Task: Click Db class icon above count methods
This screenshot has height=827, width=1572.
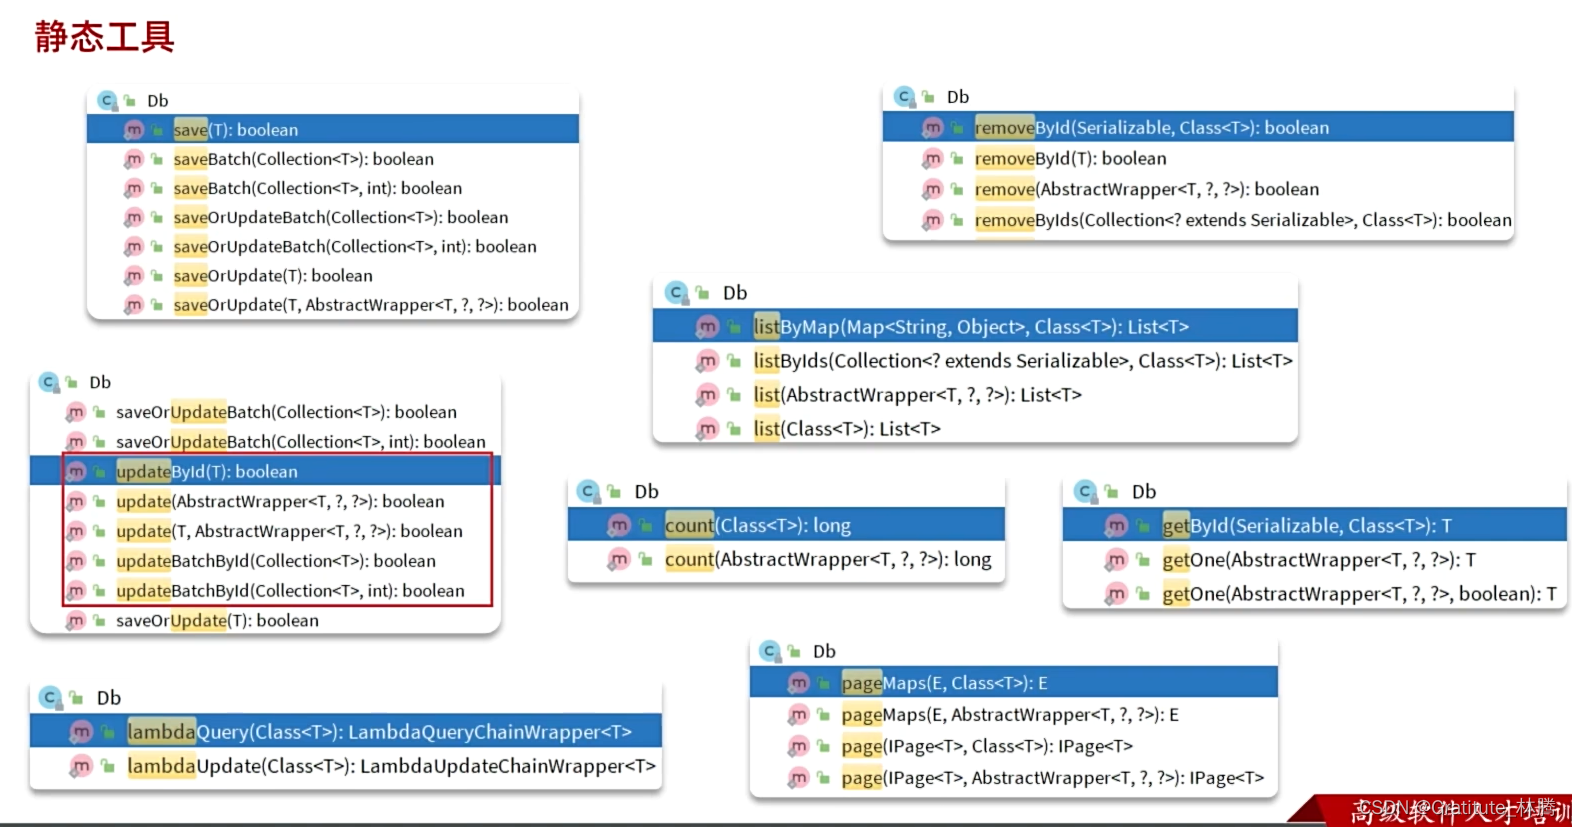Action: [589, 492]
